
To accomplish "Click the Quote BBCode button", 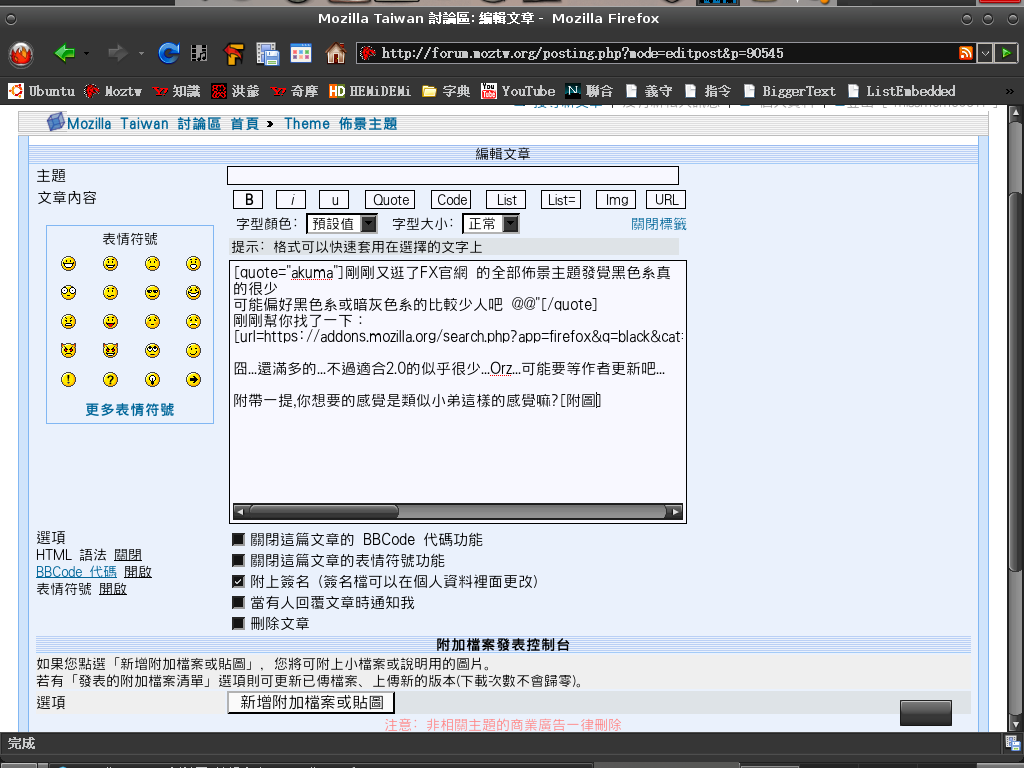I will coord(392,200).
